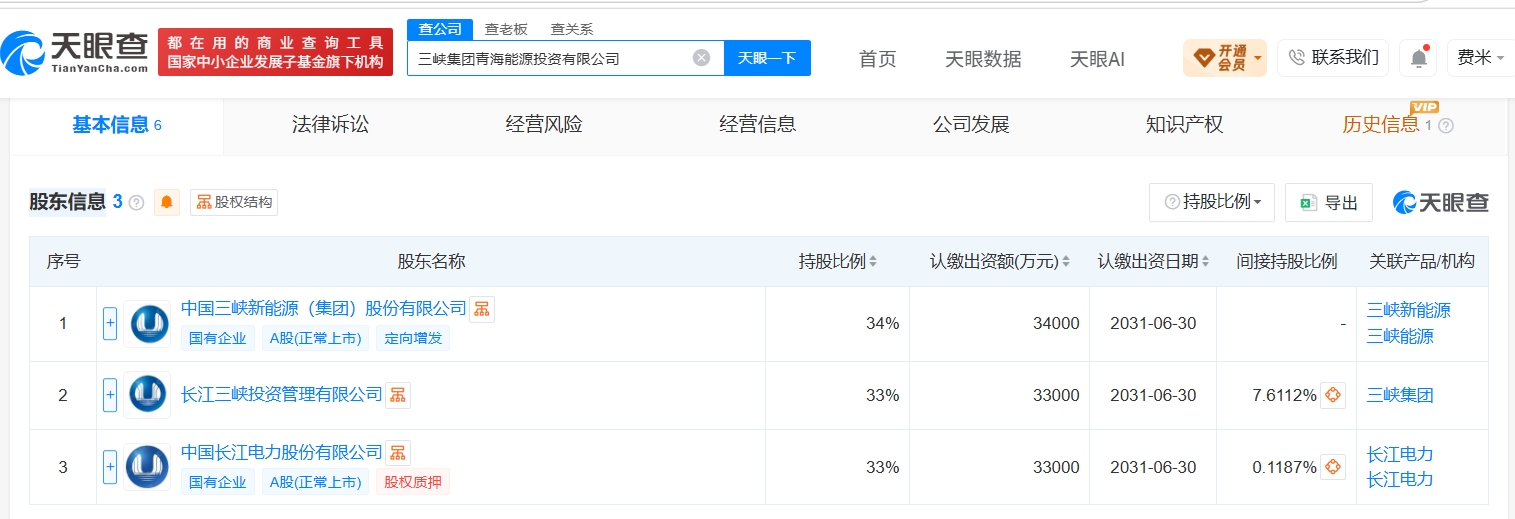Select 查关系 search mode tab
The image size is (1515, 519).
[572, 29]
